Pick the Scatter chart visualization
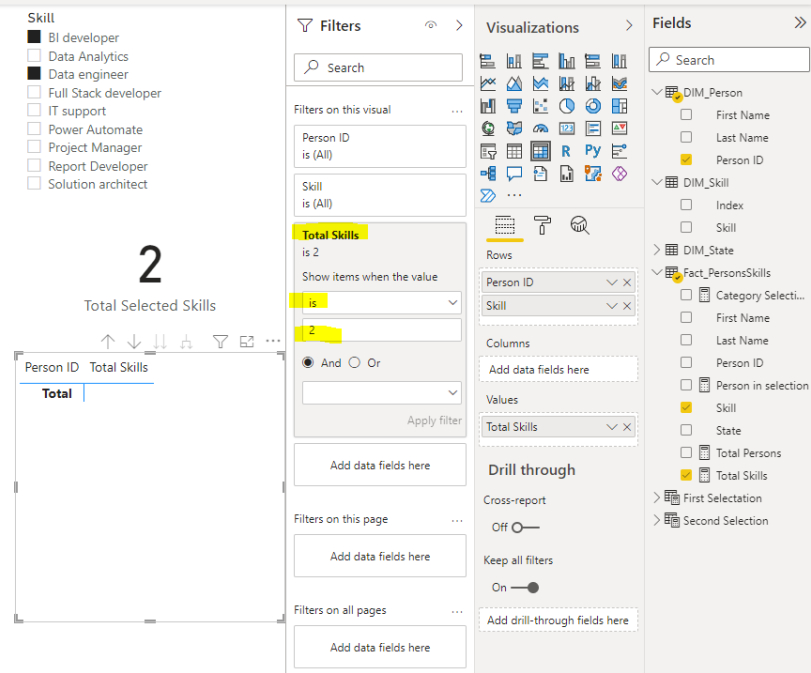 pos(540,106)
